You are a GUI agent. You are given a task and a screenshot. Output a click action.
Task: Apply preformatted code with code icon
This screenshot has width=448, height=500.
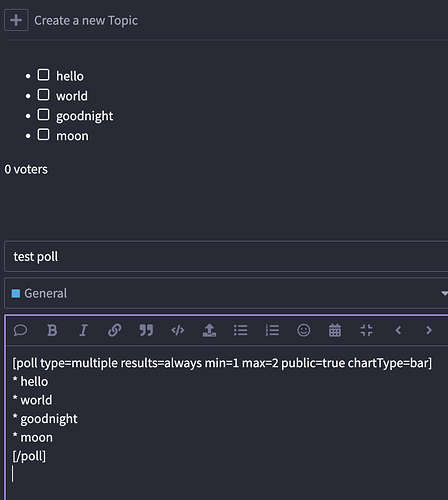point(178,330)
